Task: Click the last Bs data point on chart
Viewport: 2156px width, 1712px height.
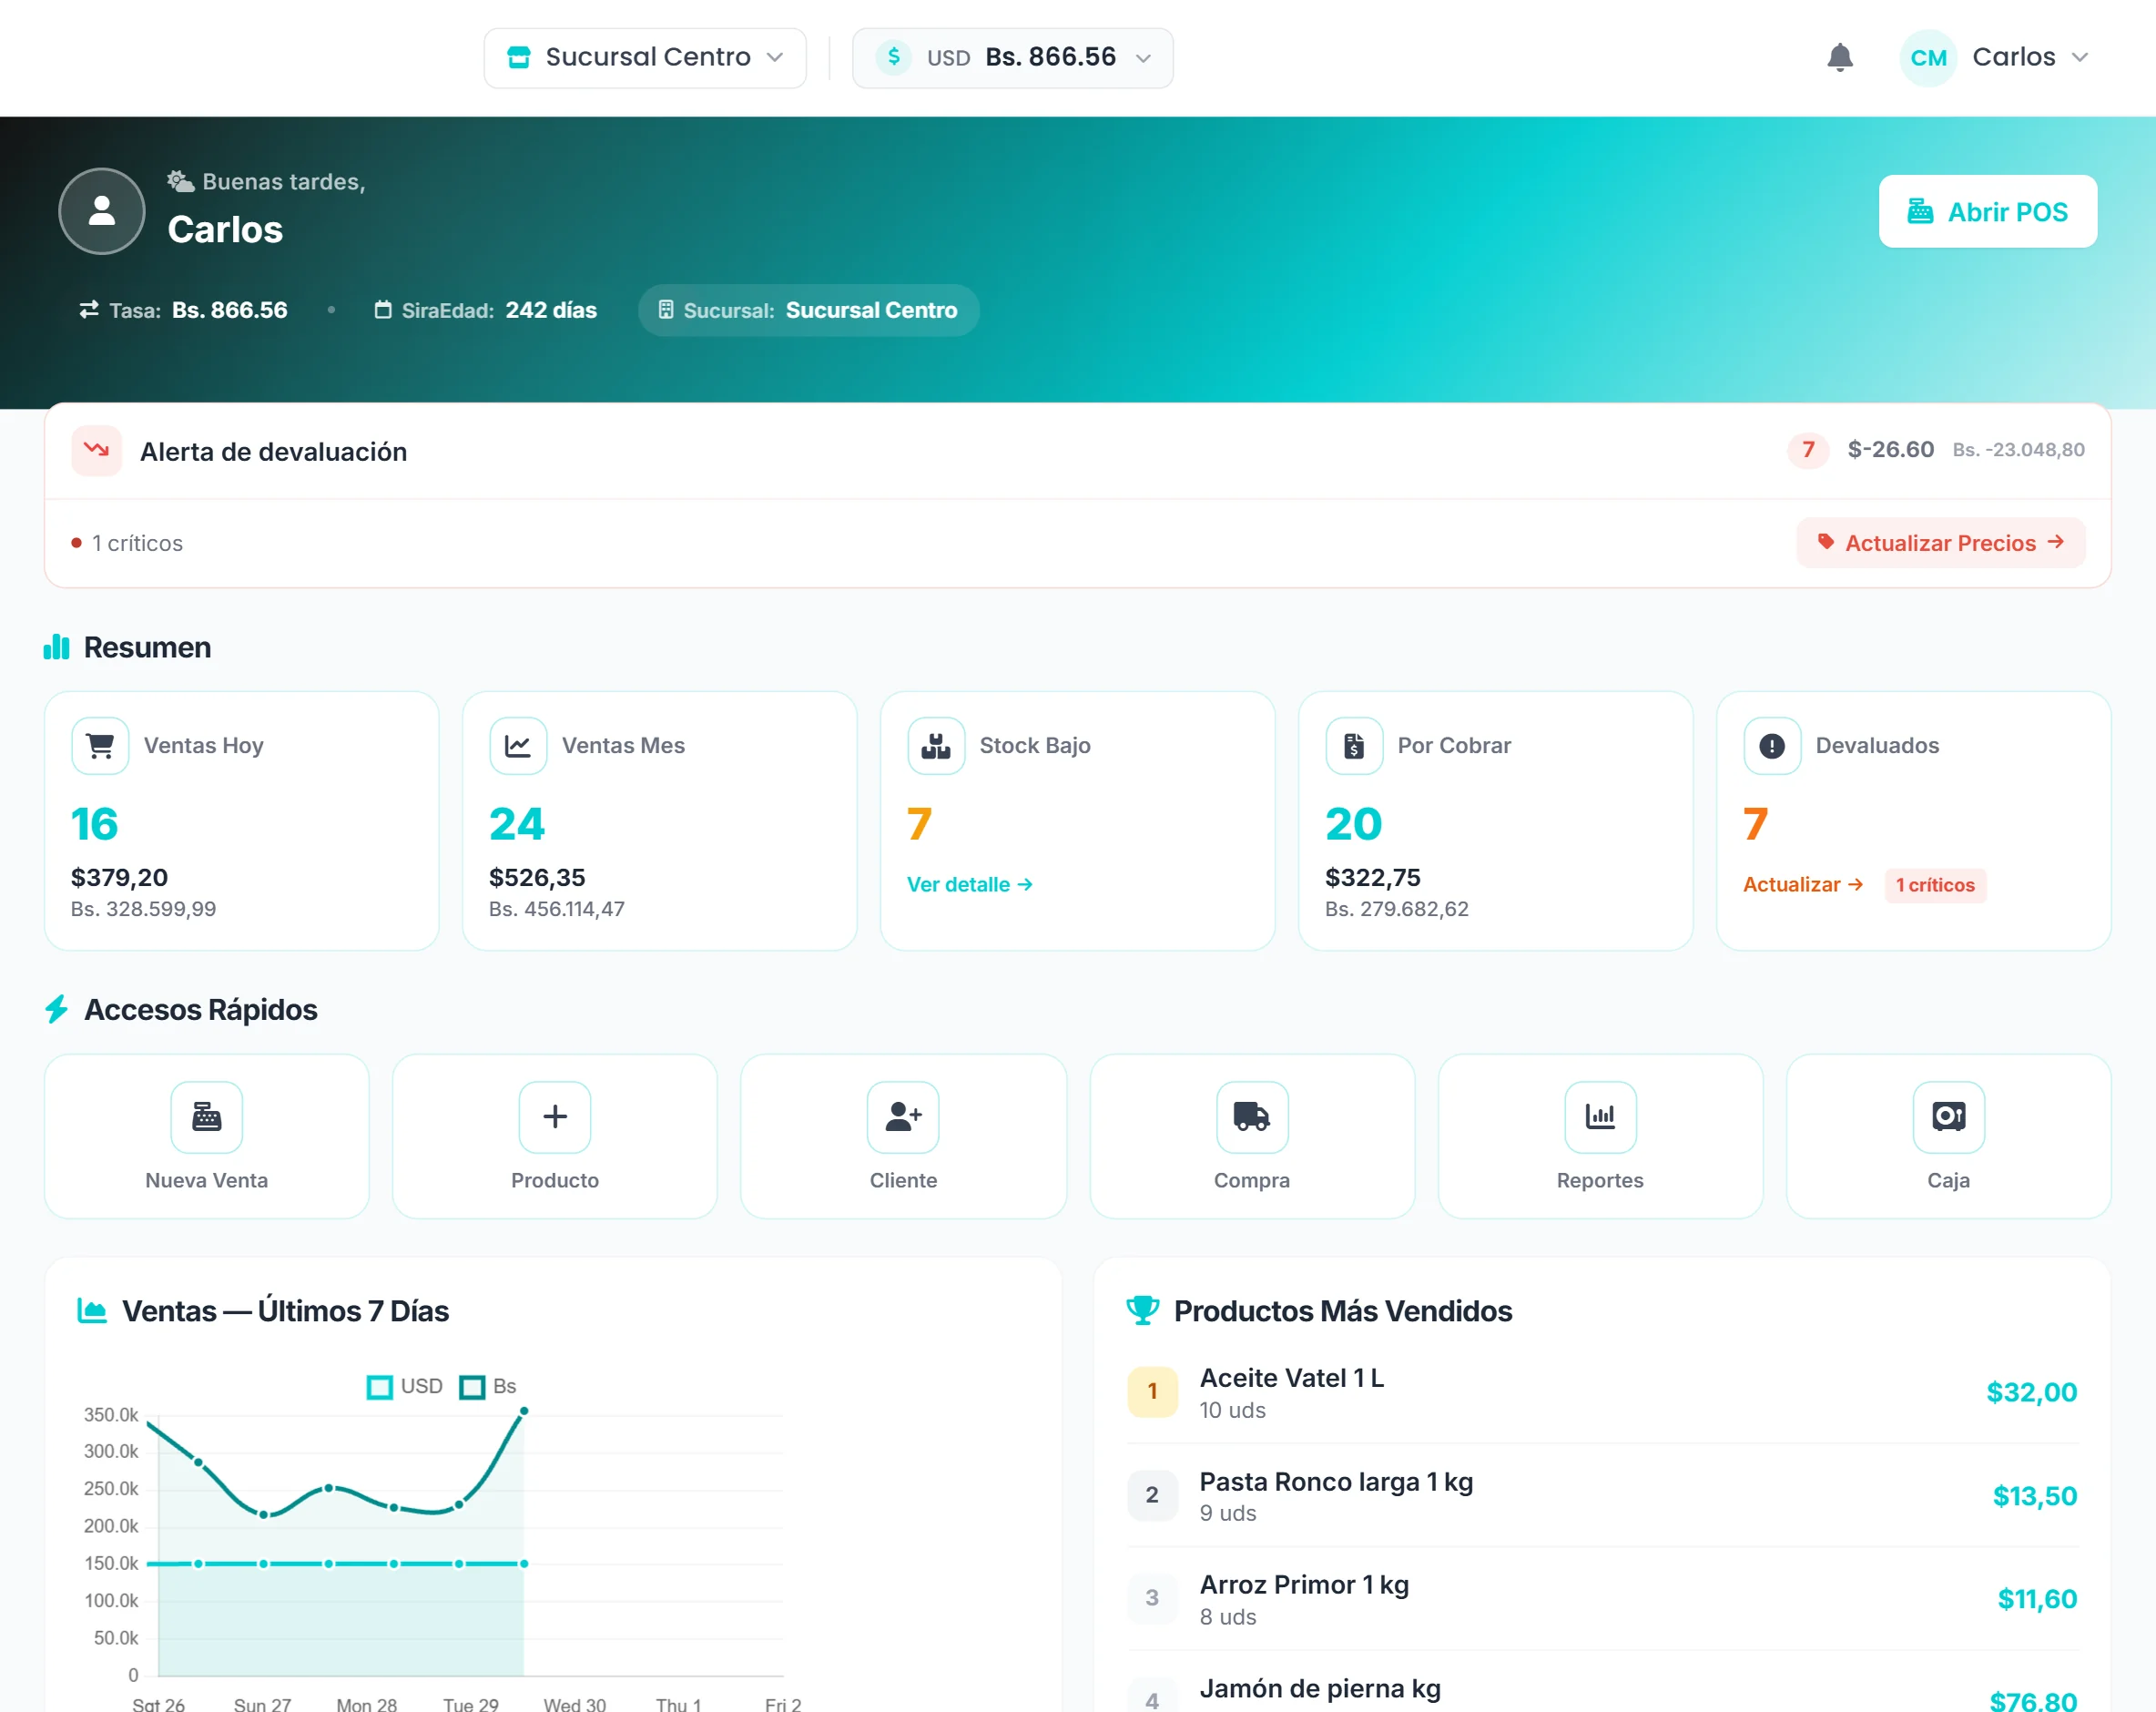Action: [524, 1411]
